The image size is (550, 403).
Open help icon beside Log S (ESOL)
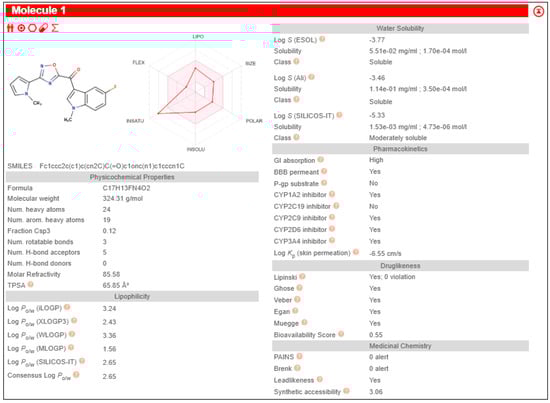coord(322,39)
